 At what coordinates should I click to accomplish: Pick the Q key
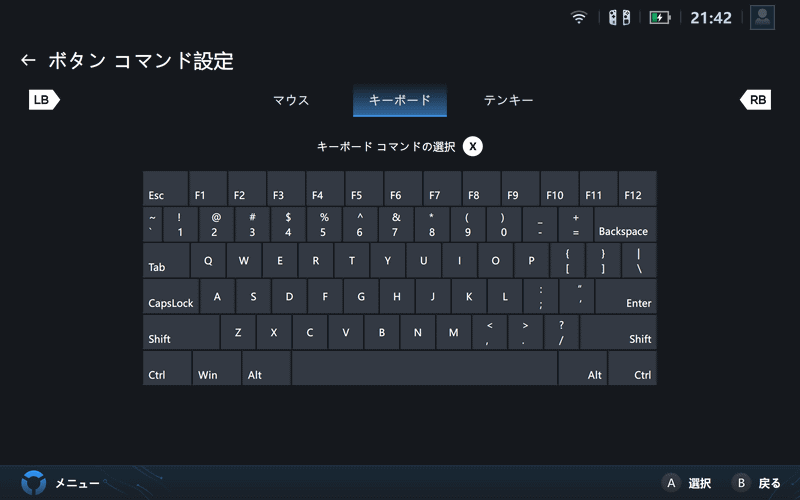(208, 260)
